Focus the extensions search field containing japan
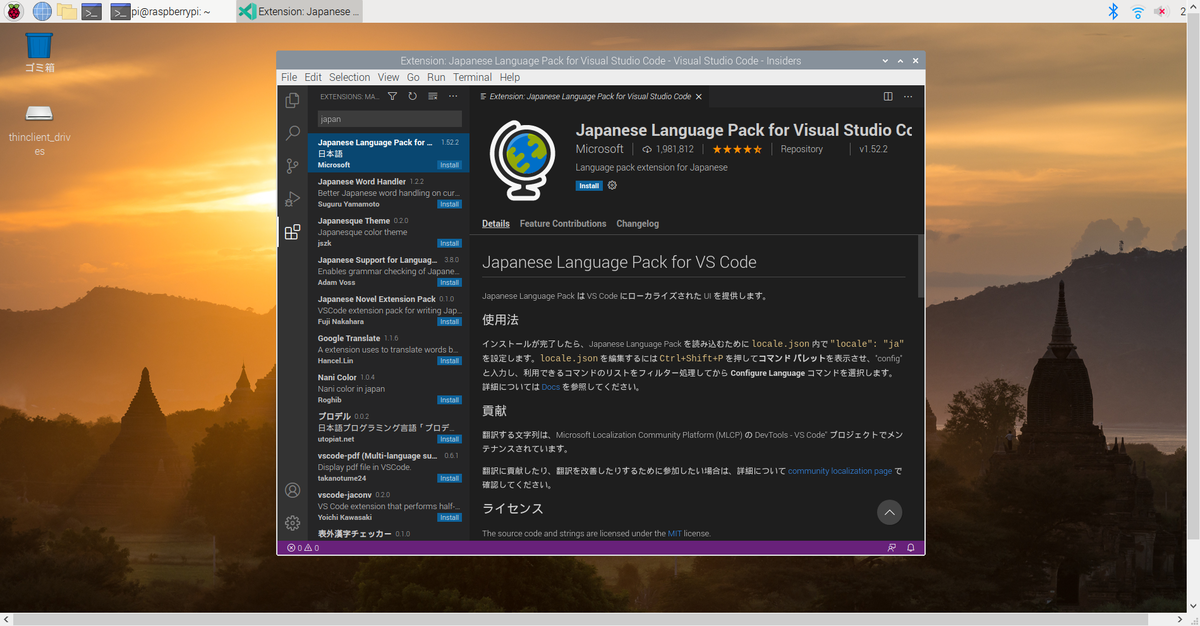This screenshot has height=626, width=1200. pyautogui.click(x=389, y=119)
